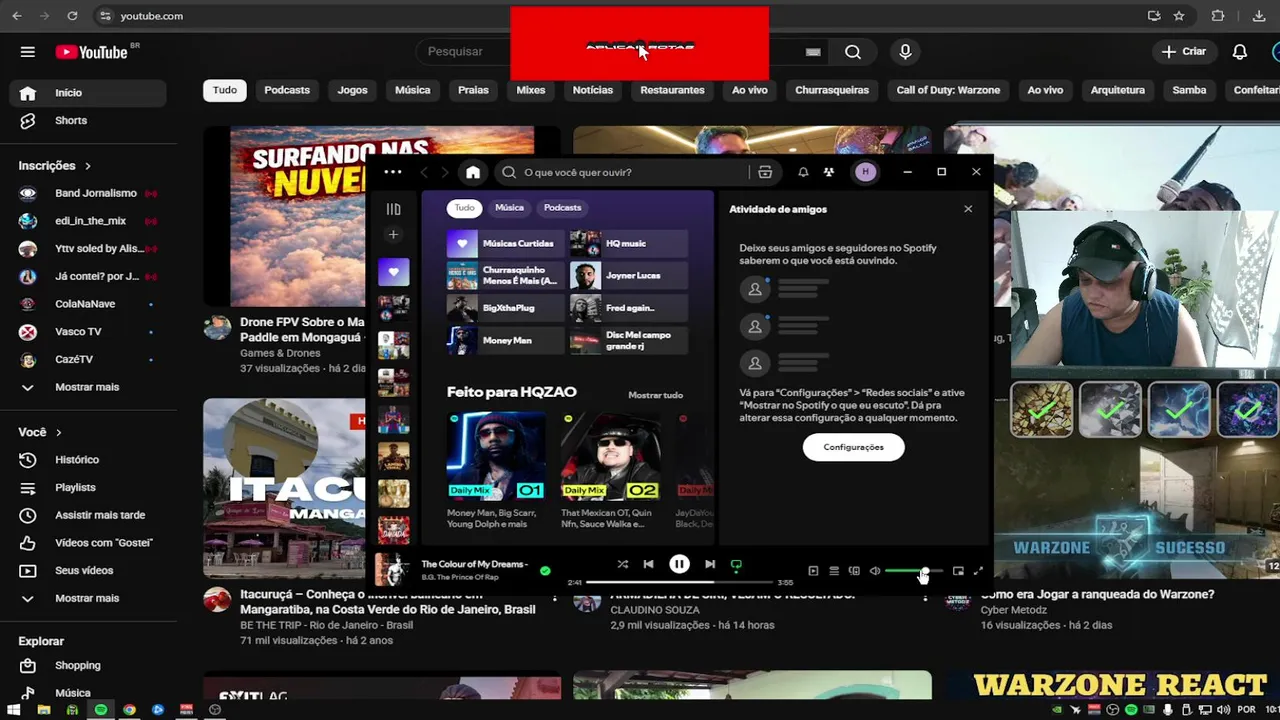The image size is (1280, 720).
Task: Skip to next track in Spotify
Action: [x=710, y=564]
